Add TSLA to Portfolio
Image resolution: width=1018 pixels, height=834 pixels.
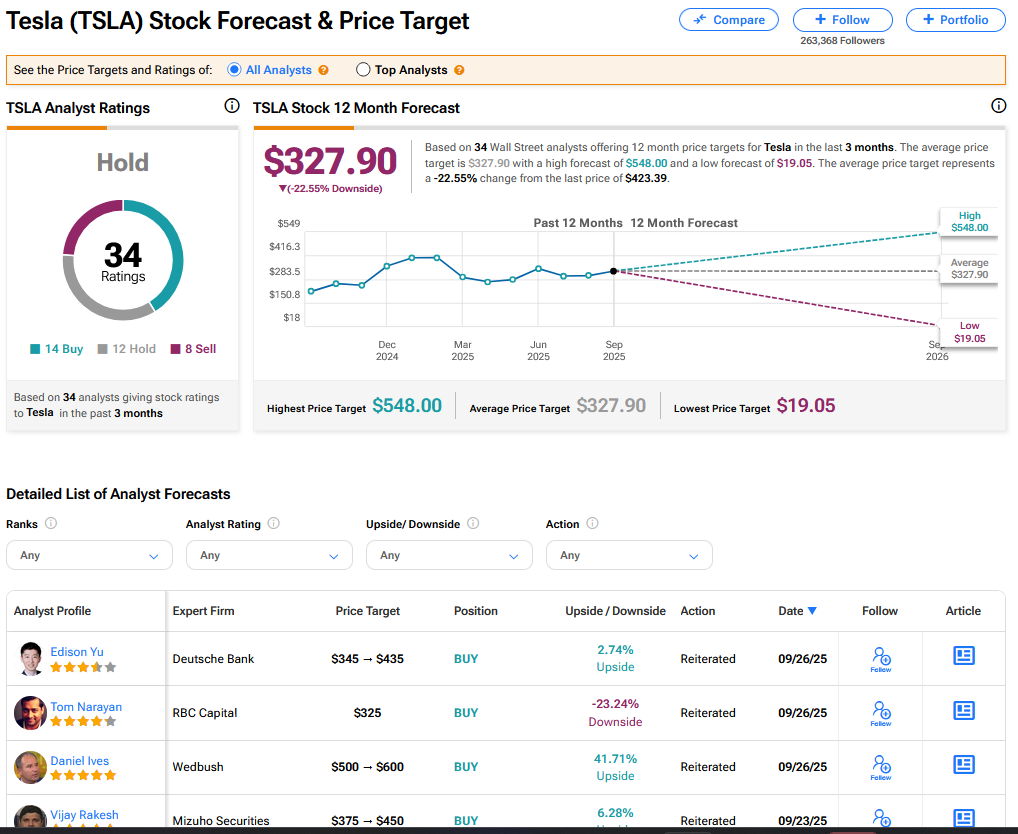tap(955, 19)
